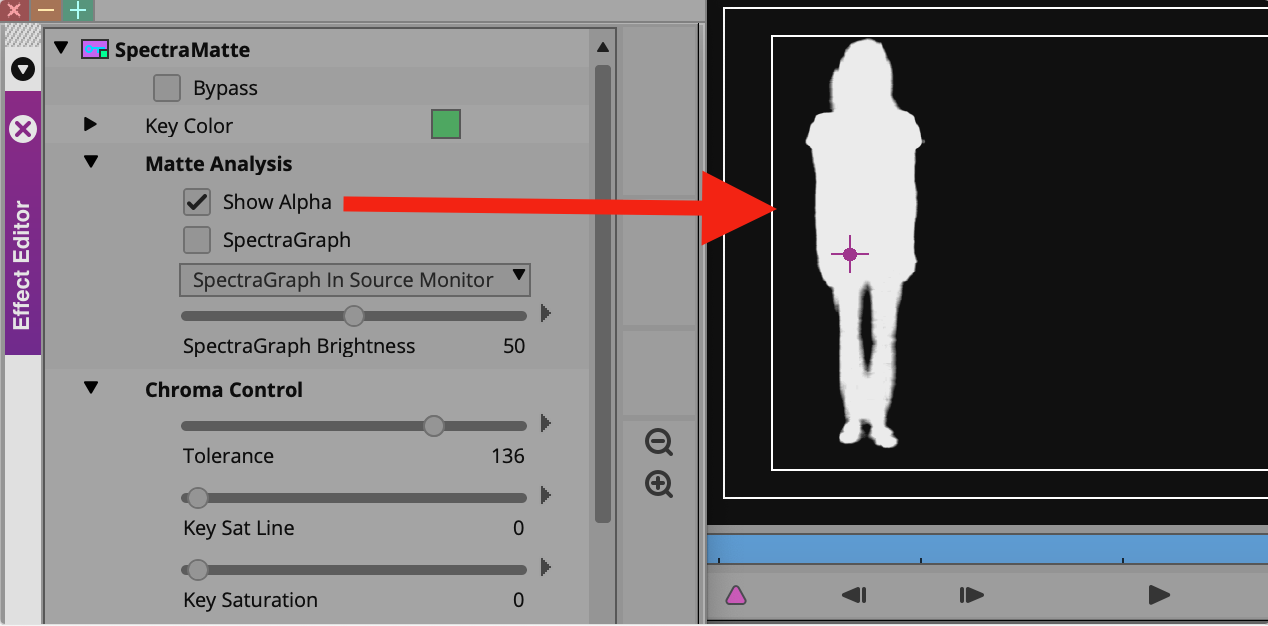Close the Effect Editor tab with X

click(23, 129)
